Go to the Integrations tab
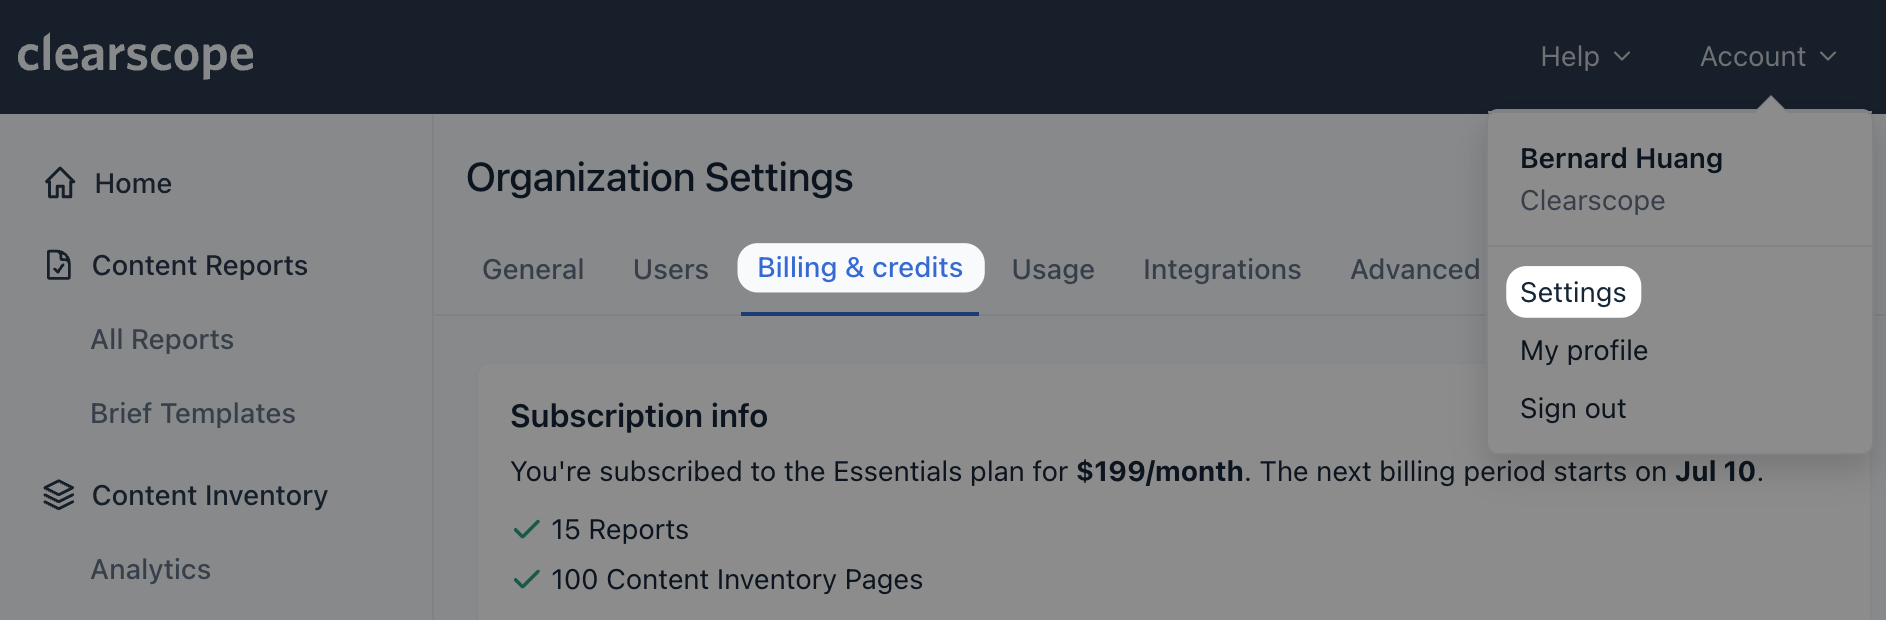1886x620 pixels. click(1221, 269)
